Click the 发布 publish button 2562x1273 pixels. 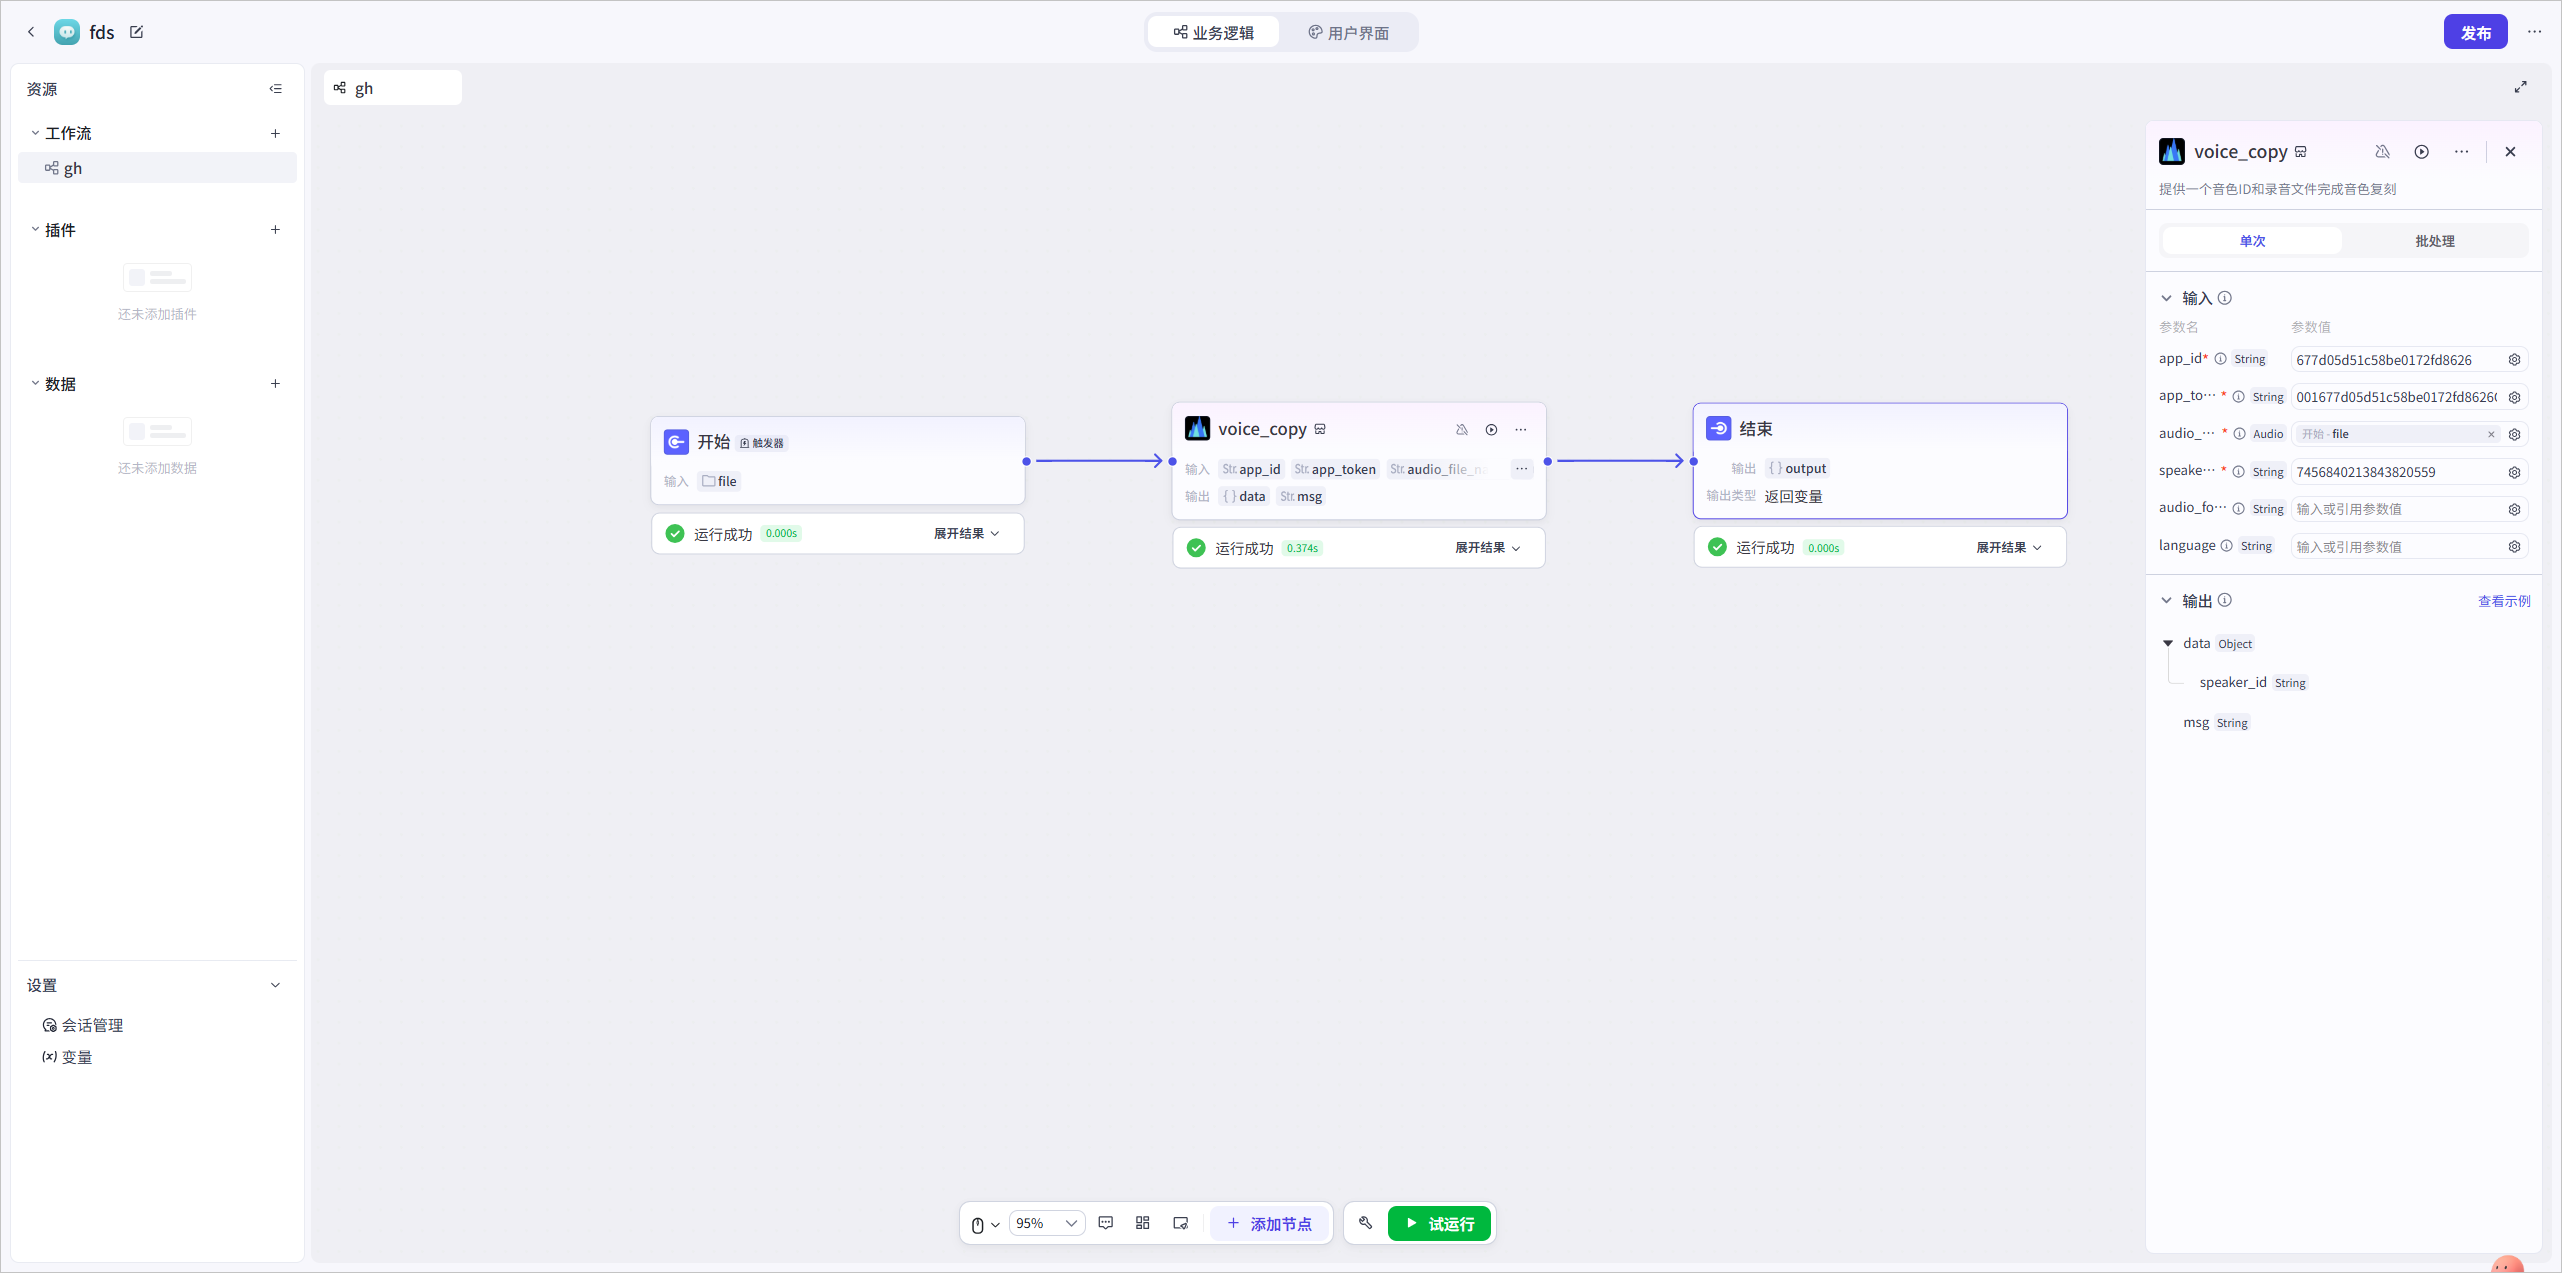coord(2475,32)
